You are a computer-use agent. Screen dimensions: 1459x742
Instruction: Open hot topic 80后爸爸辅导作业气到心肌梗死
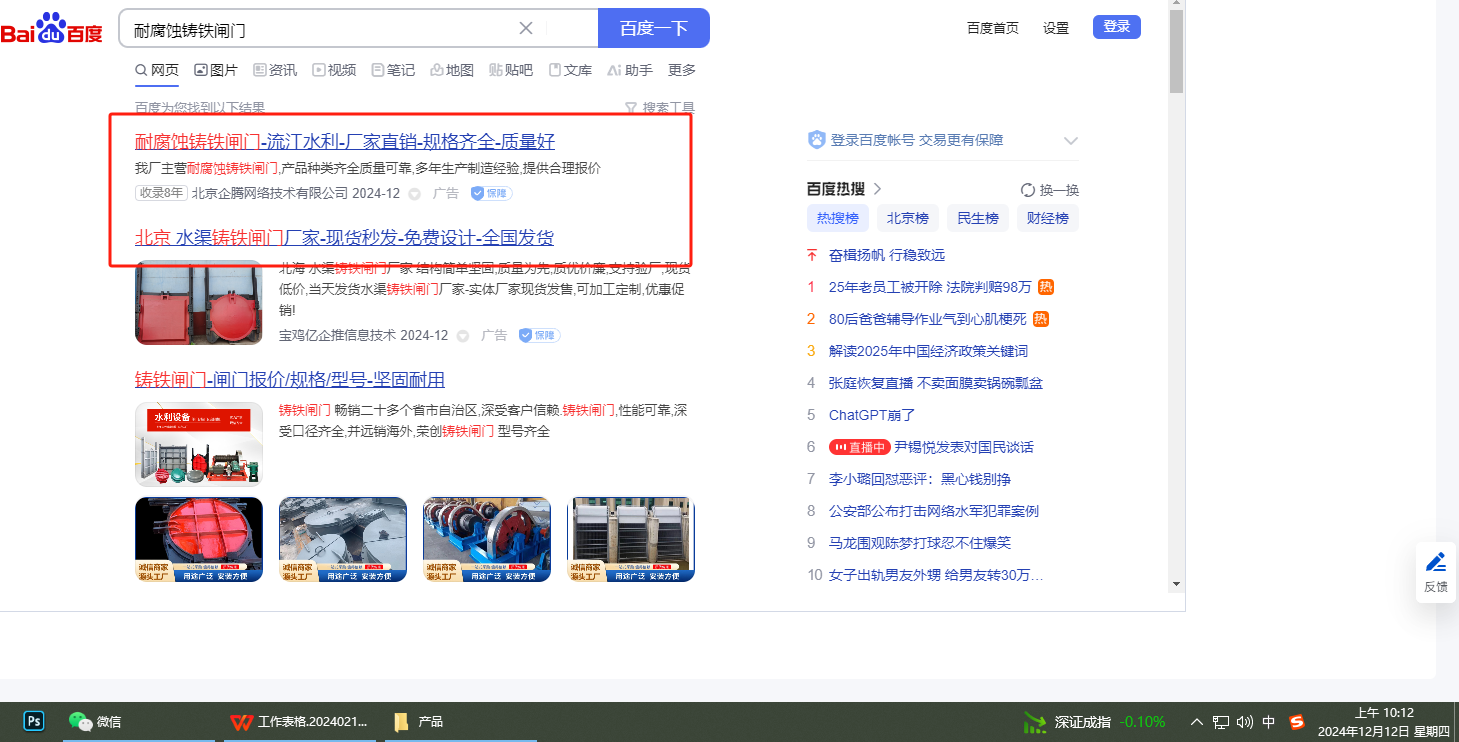pyautogui.click(x=928, y=319)
